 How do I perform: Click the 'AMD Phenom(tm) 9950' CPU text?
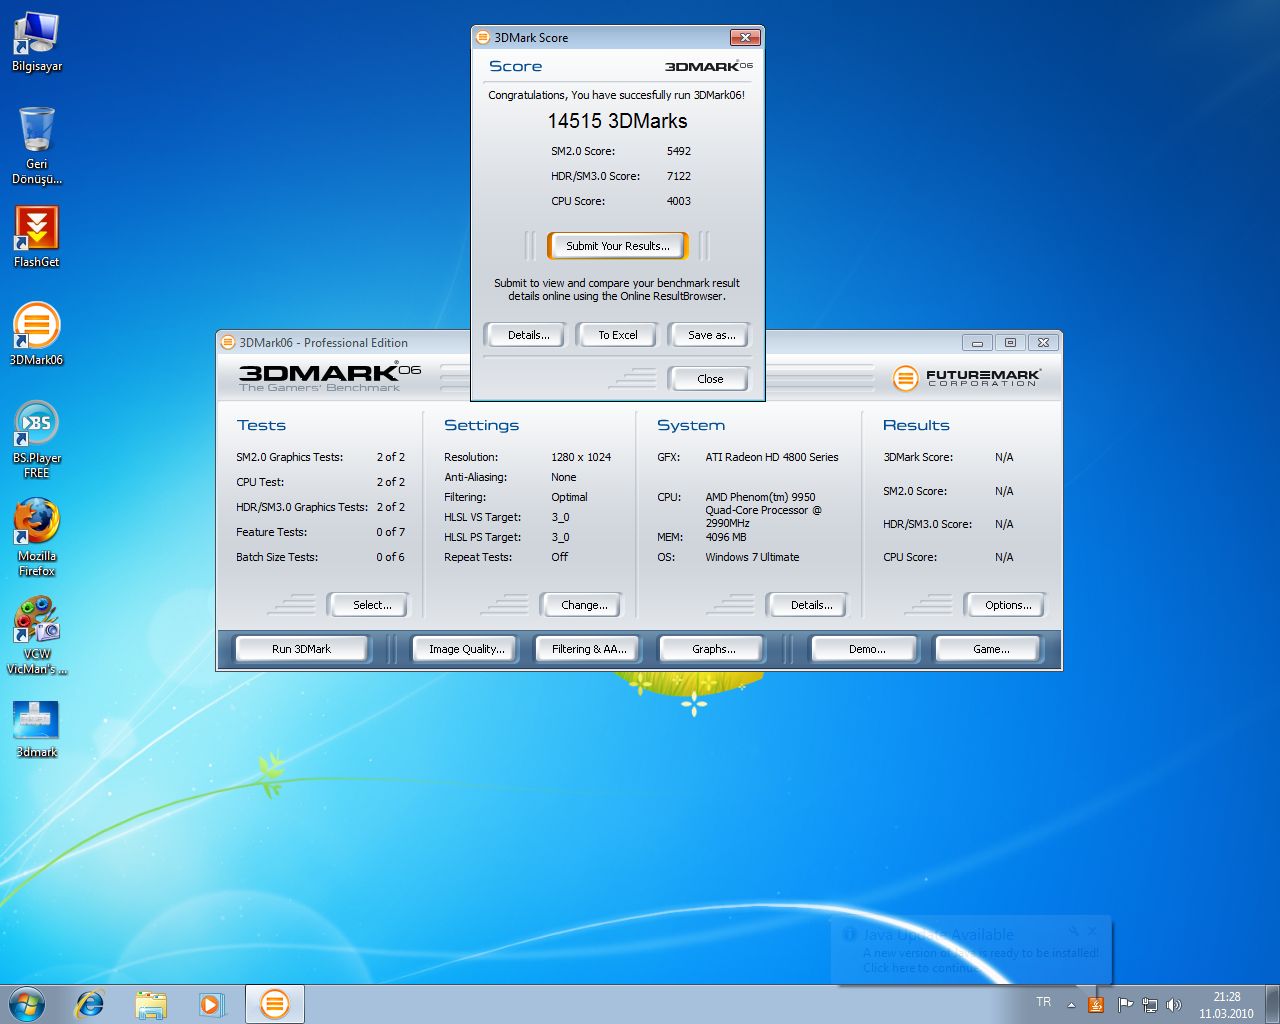[x=760, y=497]
